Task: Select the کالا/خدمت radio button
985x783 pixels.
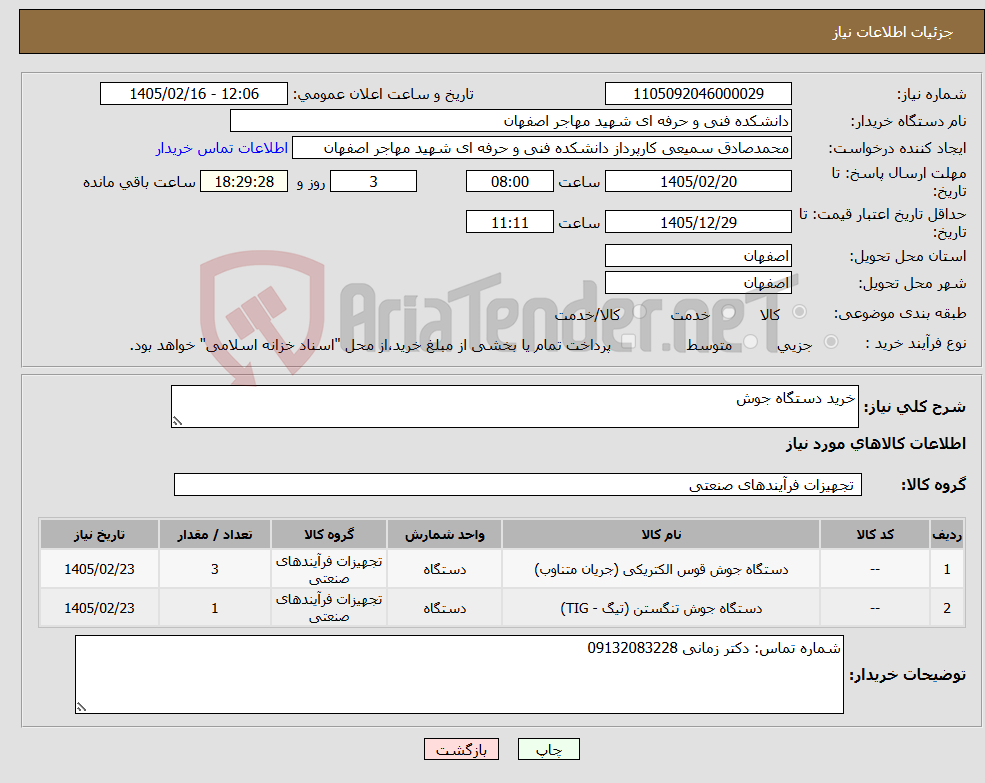Action: pyautogui.click(x=639, y=312)
